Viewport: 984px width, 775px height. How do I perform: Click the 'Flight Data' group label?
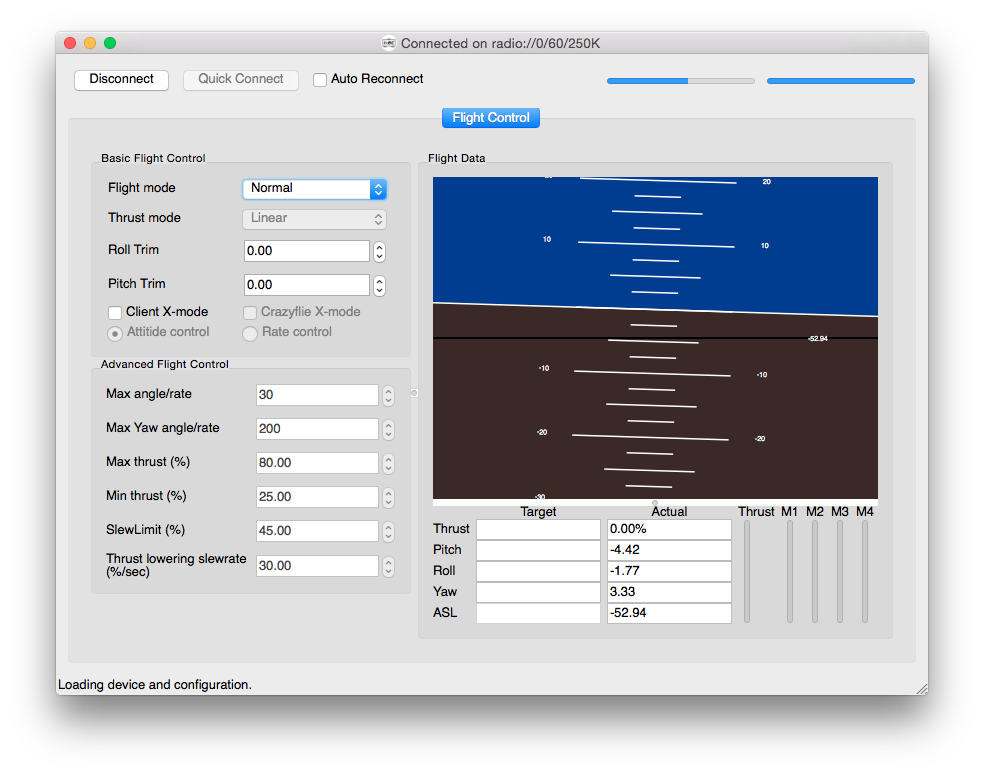(x=456, y=158)
